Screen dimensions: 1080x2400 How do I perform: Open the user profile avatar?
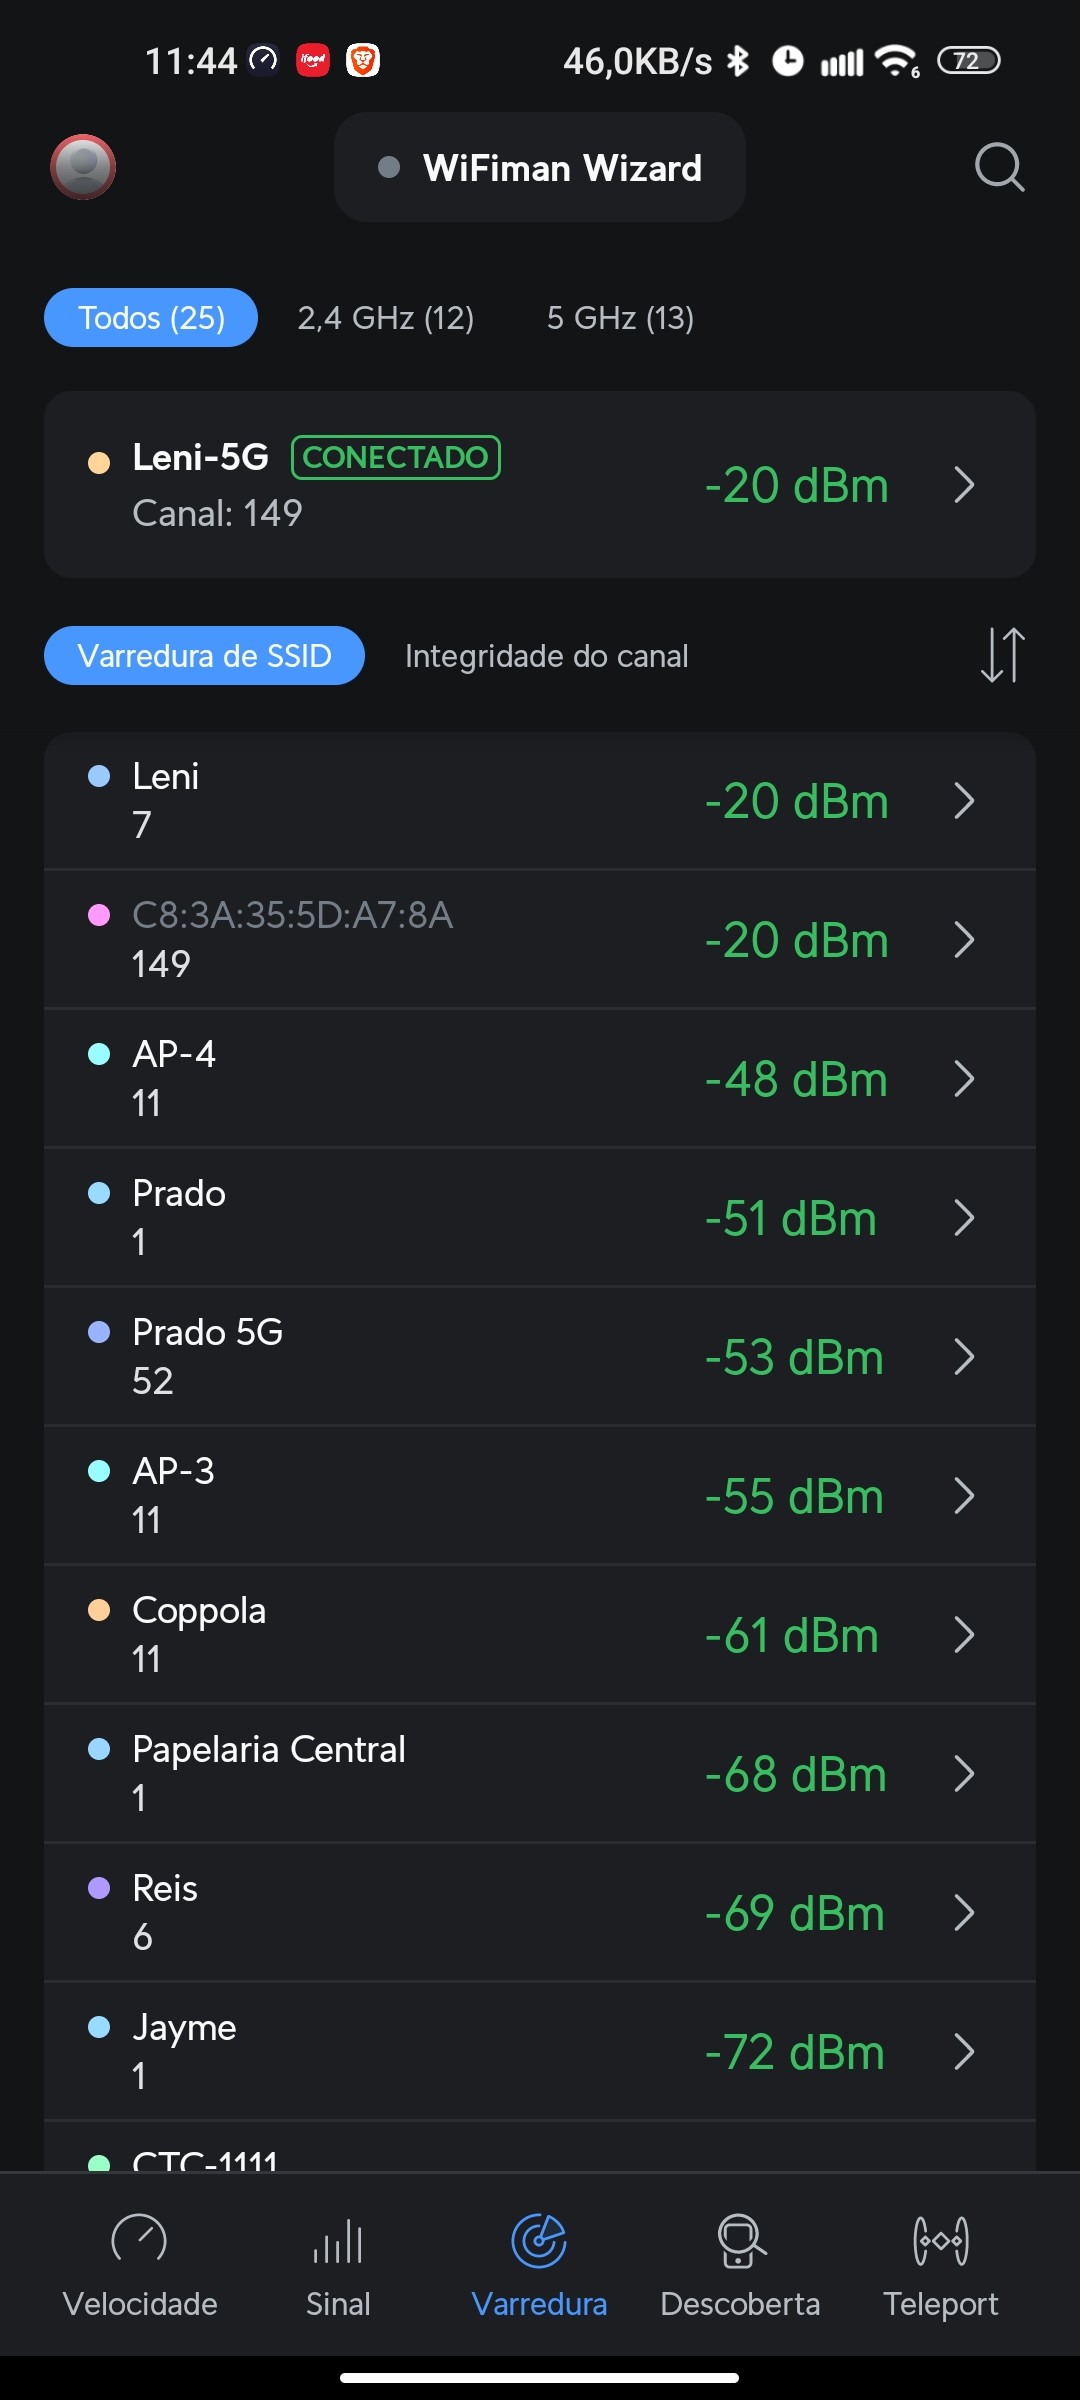[83, 167]
